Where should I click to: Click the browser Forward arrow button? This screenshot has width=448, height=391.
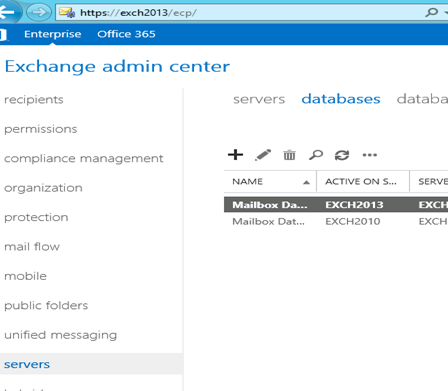[39, 13]
